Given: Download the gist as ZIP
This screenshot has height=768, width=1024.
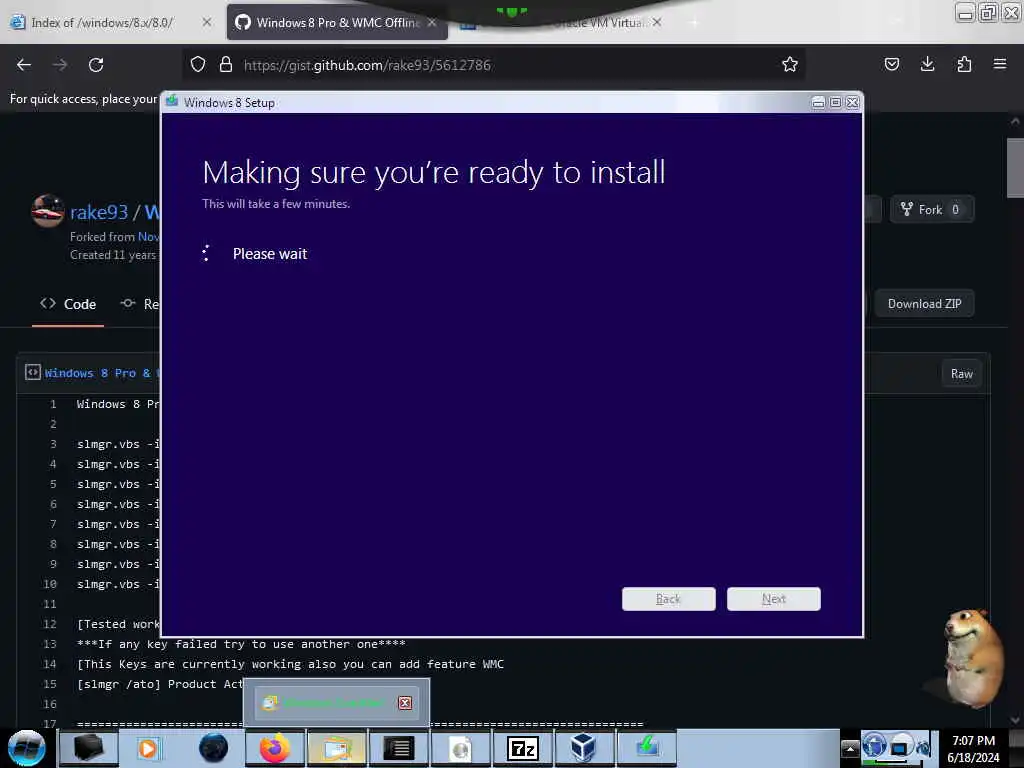Looking at the screenshot, I should pos(924,304).
